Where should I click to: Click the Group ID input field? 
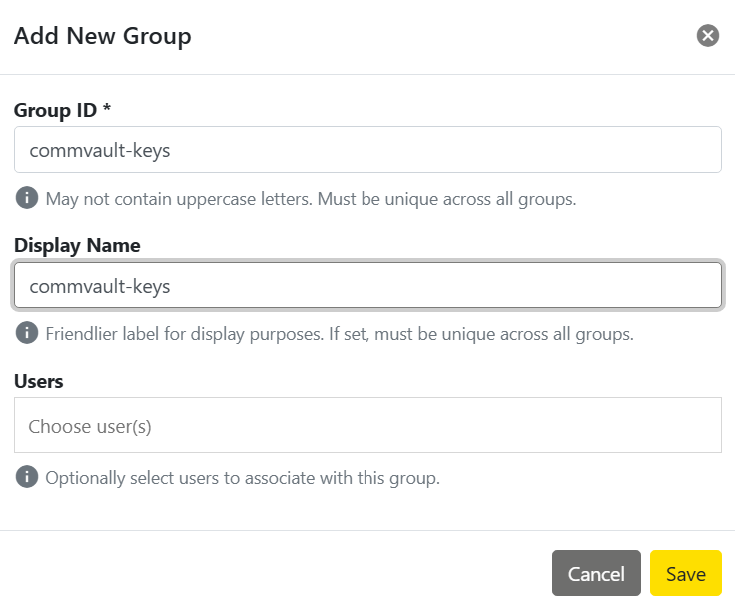pos(368,150)
